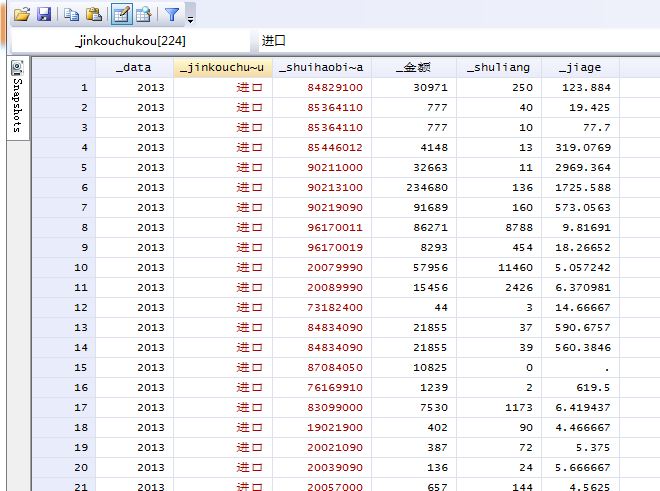Image resolution: width=660 pixels, height=491 pixels.
Task: Click the Paste clipboard icon
Action: click(93, 14)
